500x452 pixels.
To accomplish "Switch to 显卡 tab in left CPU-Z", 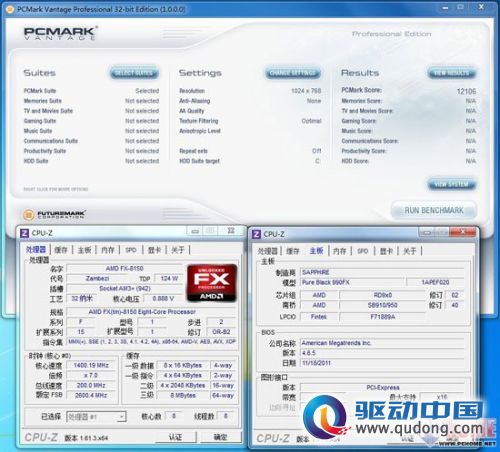I will (x=154, y=250).
